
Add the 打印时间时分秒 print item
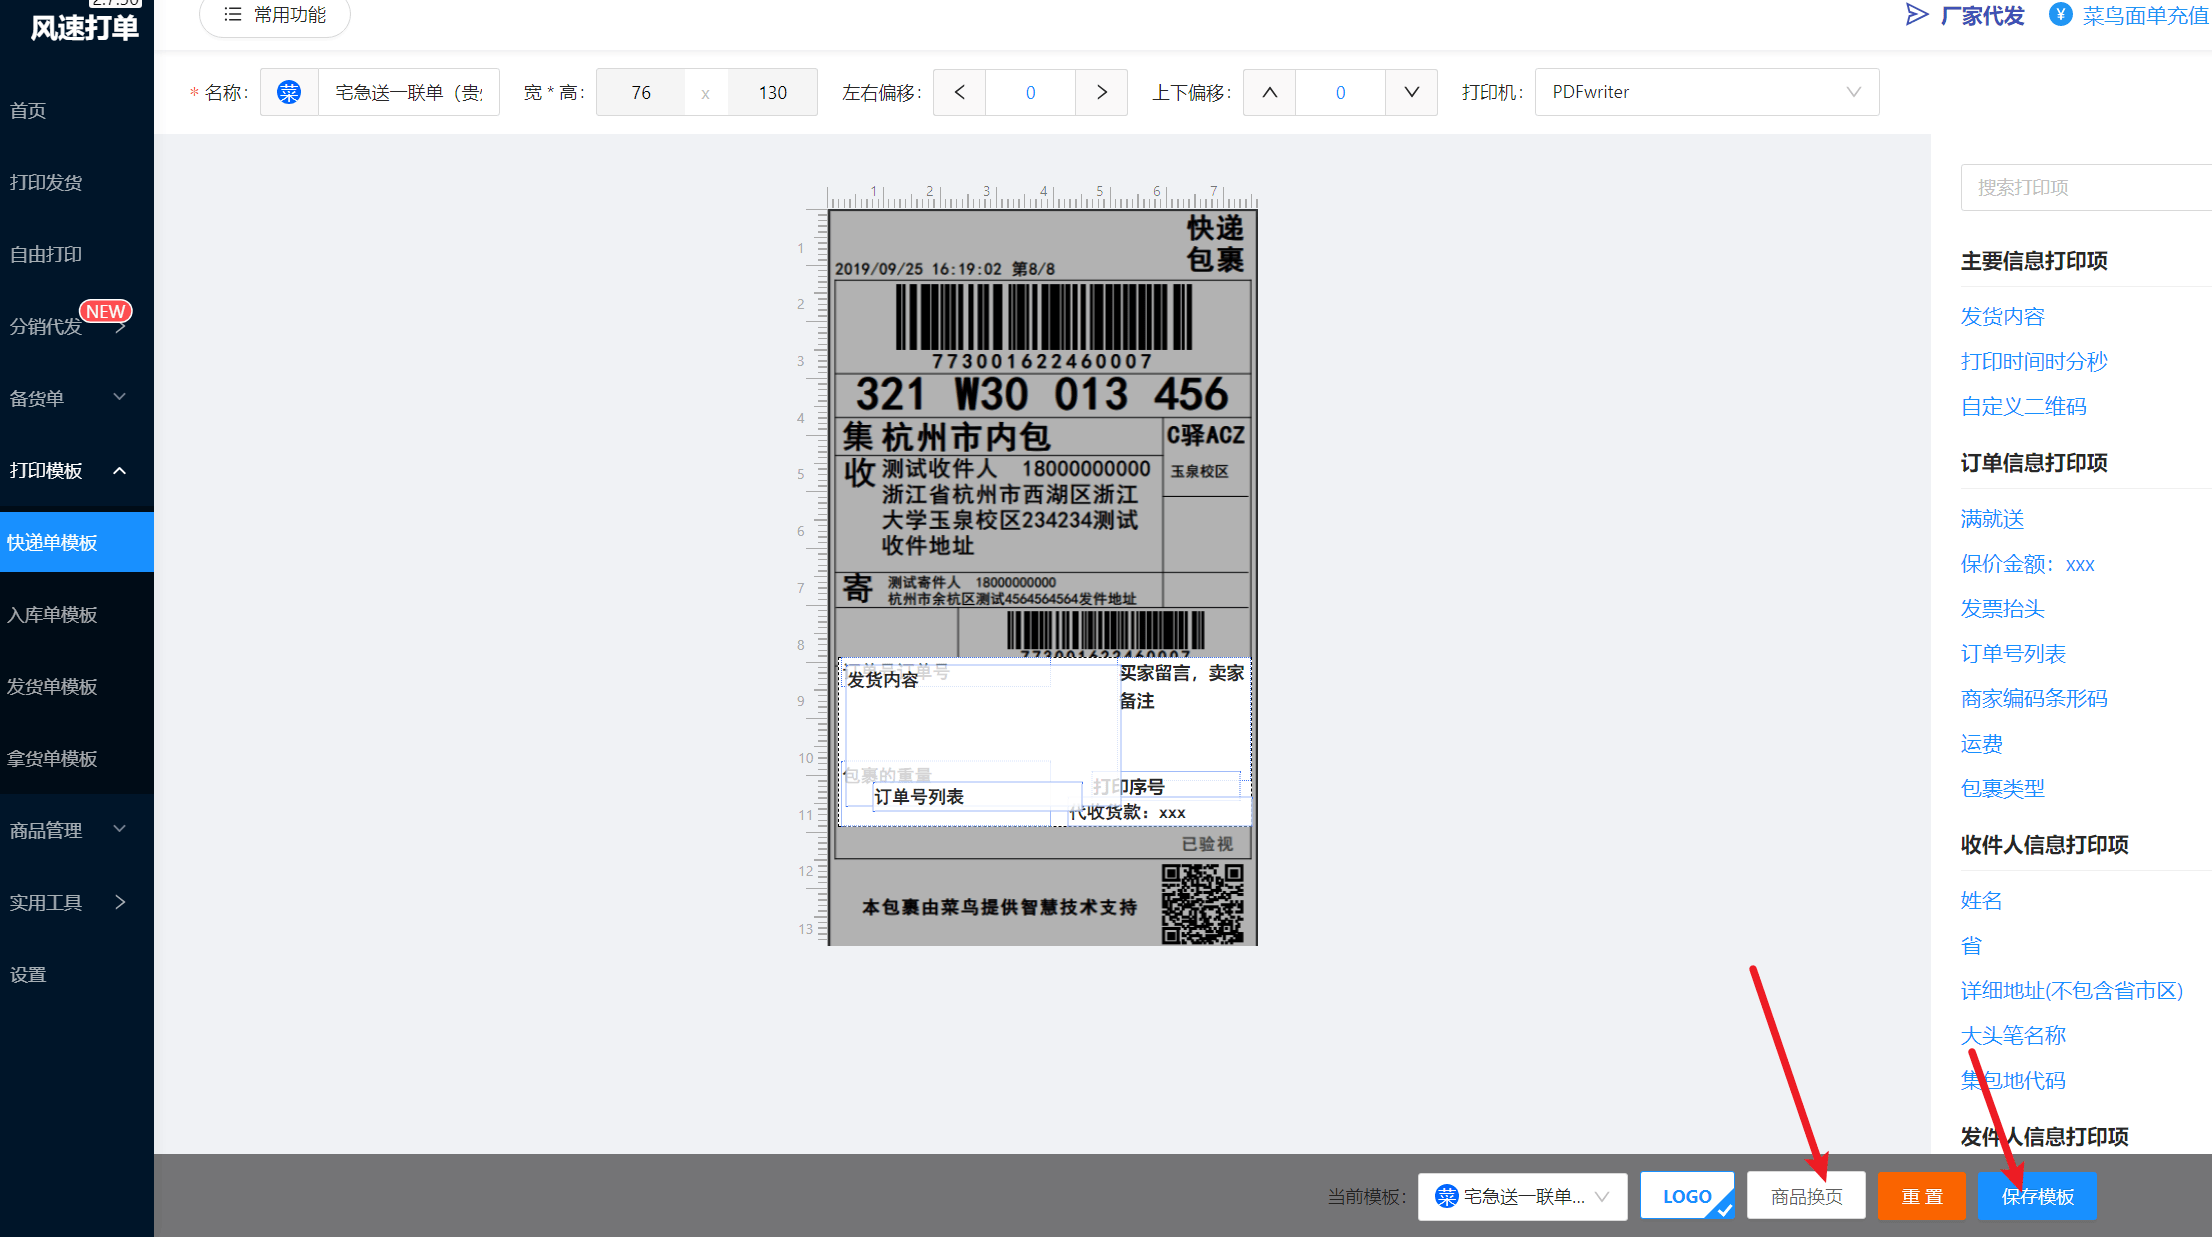pyautogui.click(x=2034, y=362)
